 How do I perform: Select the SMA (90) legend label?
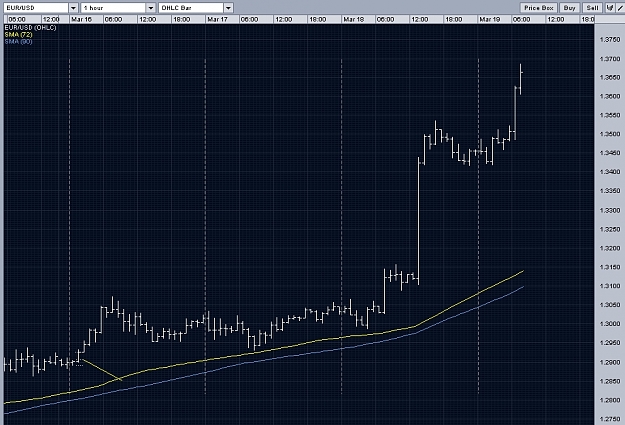click(x=18, y=41)
